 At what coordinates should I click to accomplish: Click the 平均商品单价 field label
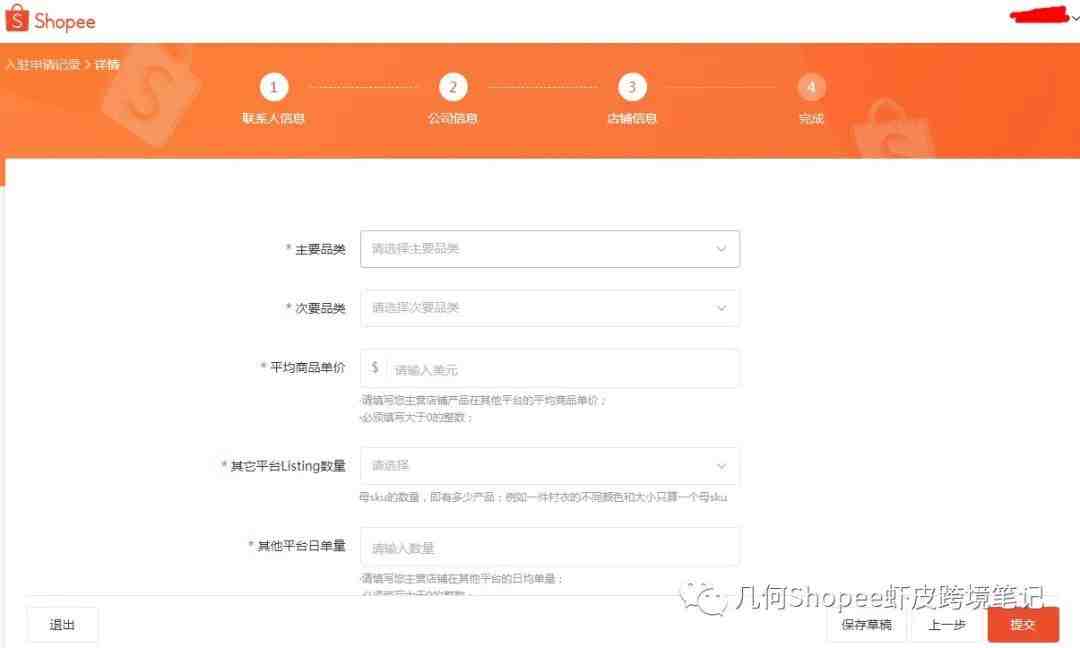(307, 367)
